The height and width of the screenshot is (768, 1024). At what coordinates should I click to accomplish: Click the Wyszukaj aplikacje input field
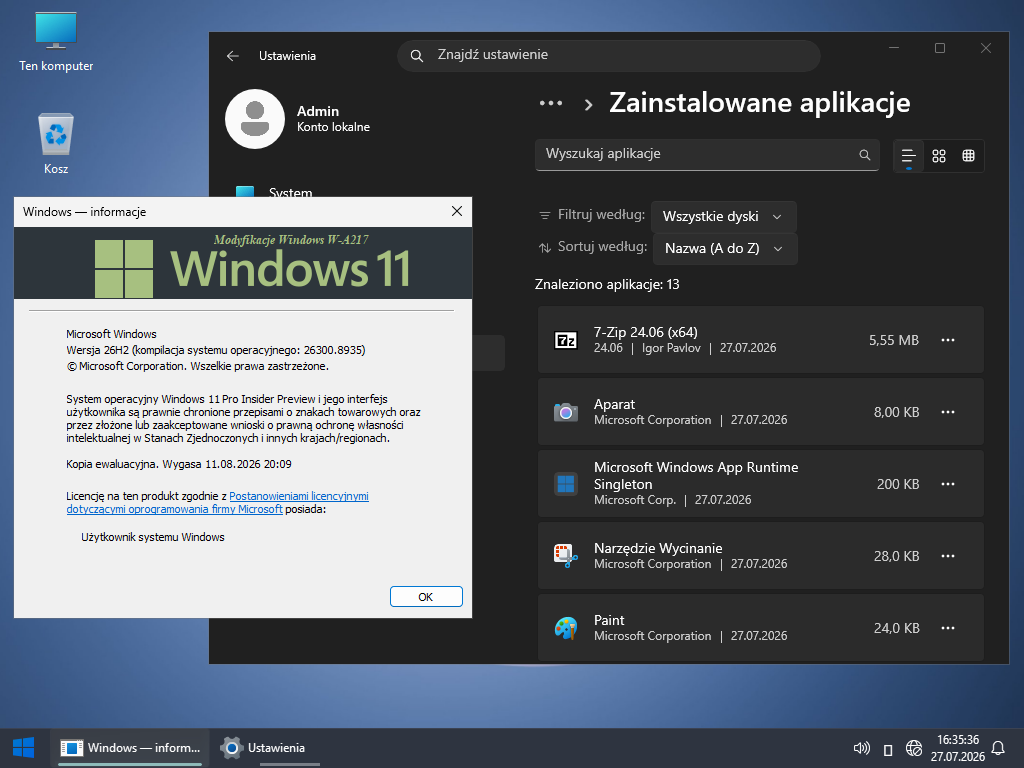(707, 155)
